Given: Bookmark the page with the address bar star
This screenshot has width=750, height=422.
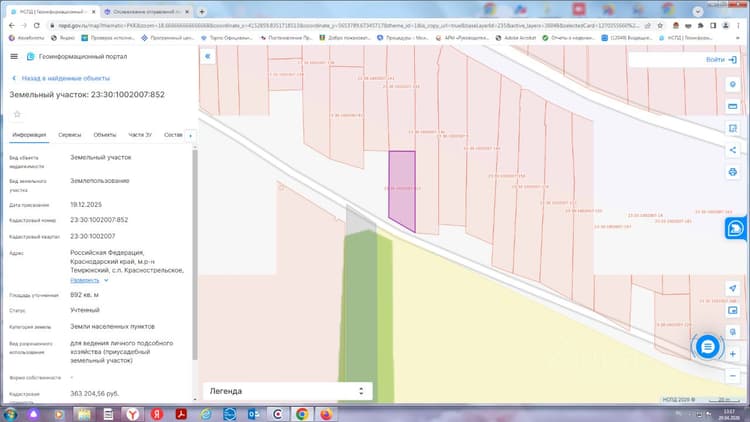Looking at the screenshot, I should point(660,25).
